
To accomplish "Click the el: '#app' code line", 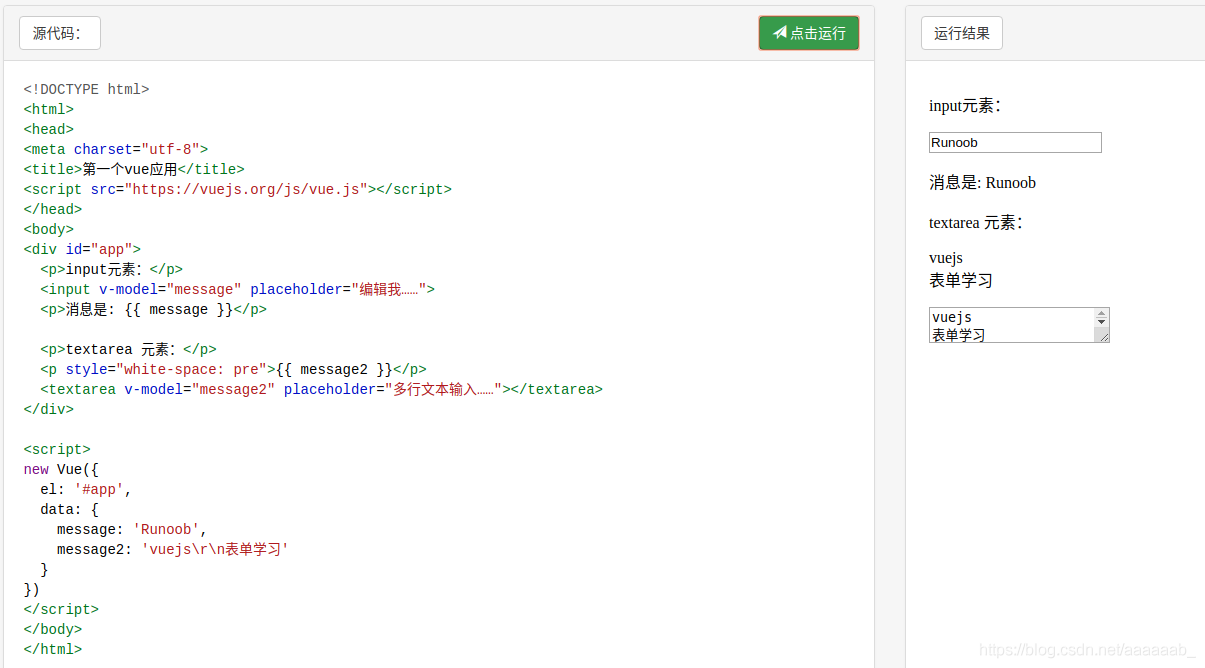I will (86, 489).
